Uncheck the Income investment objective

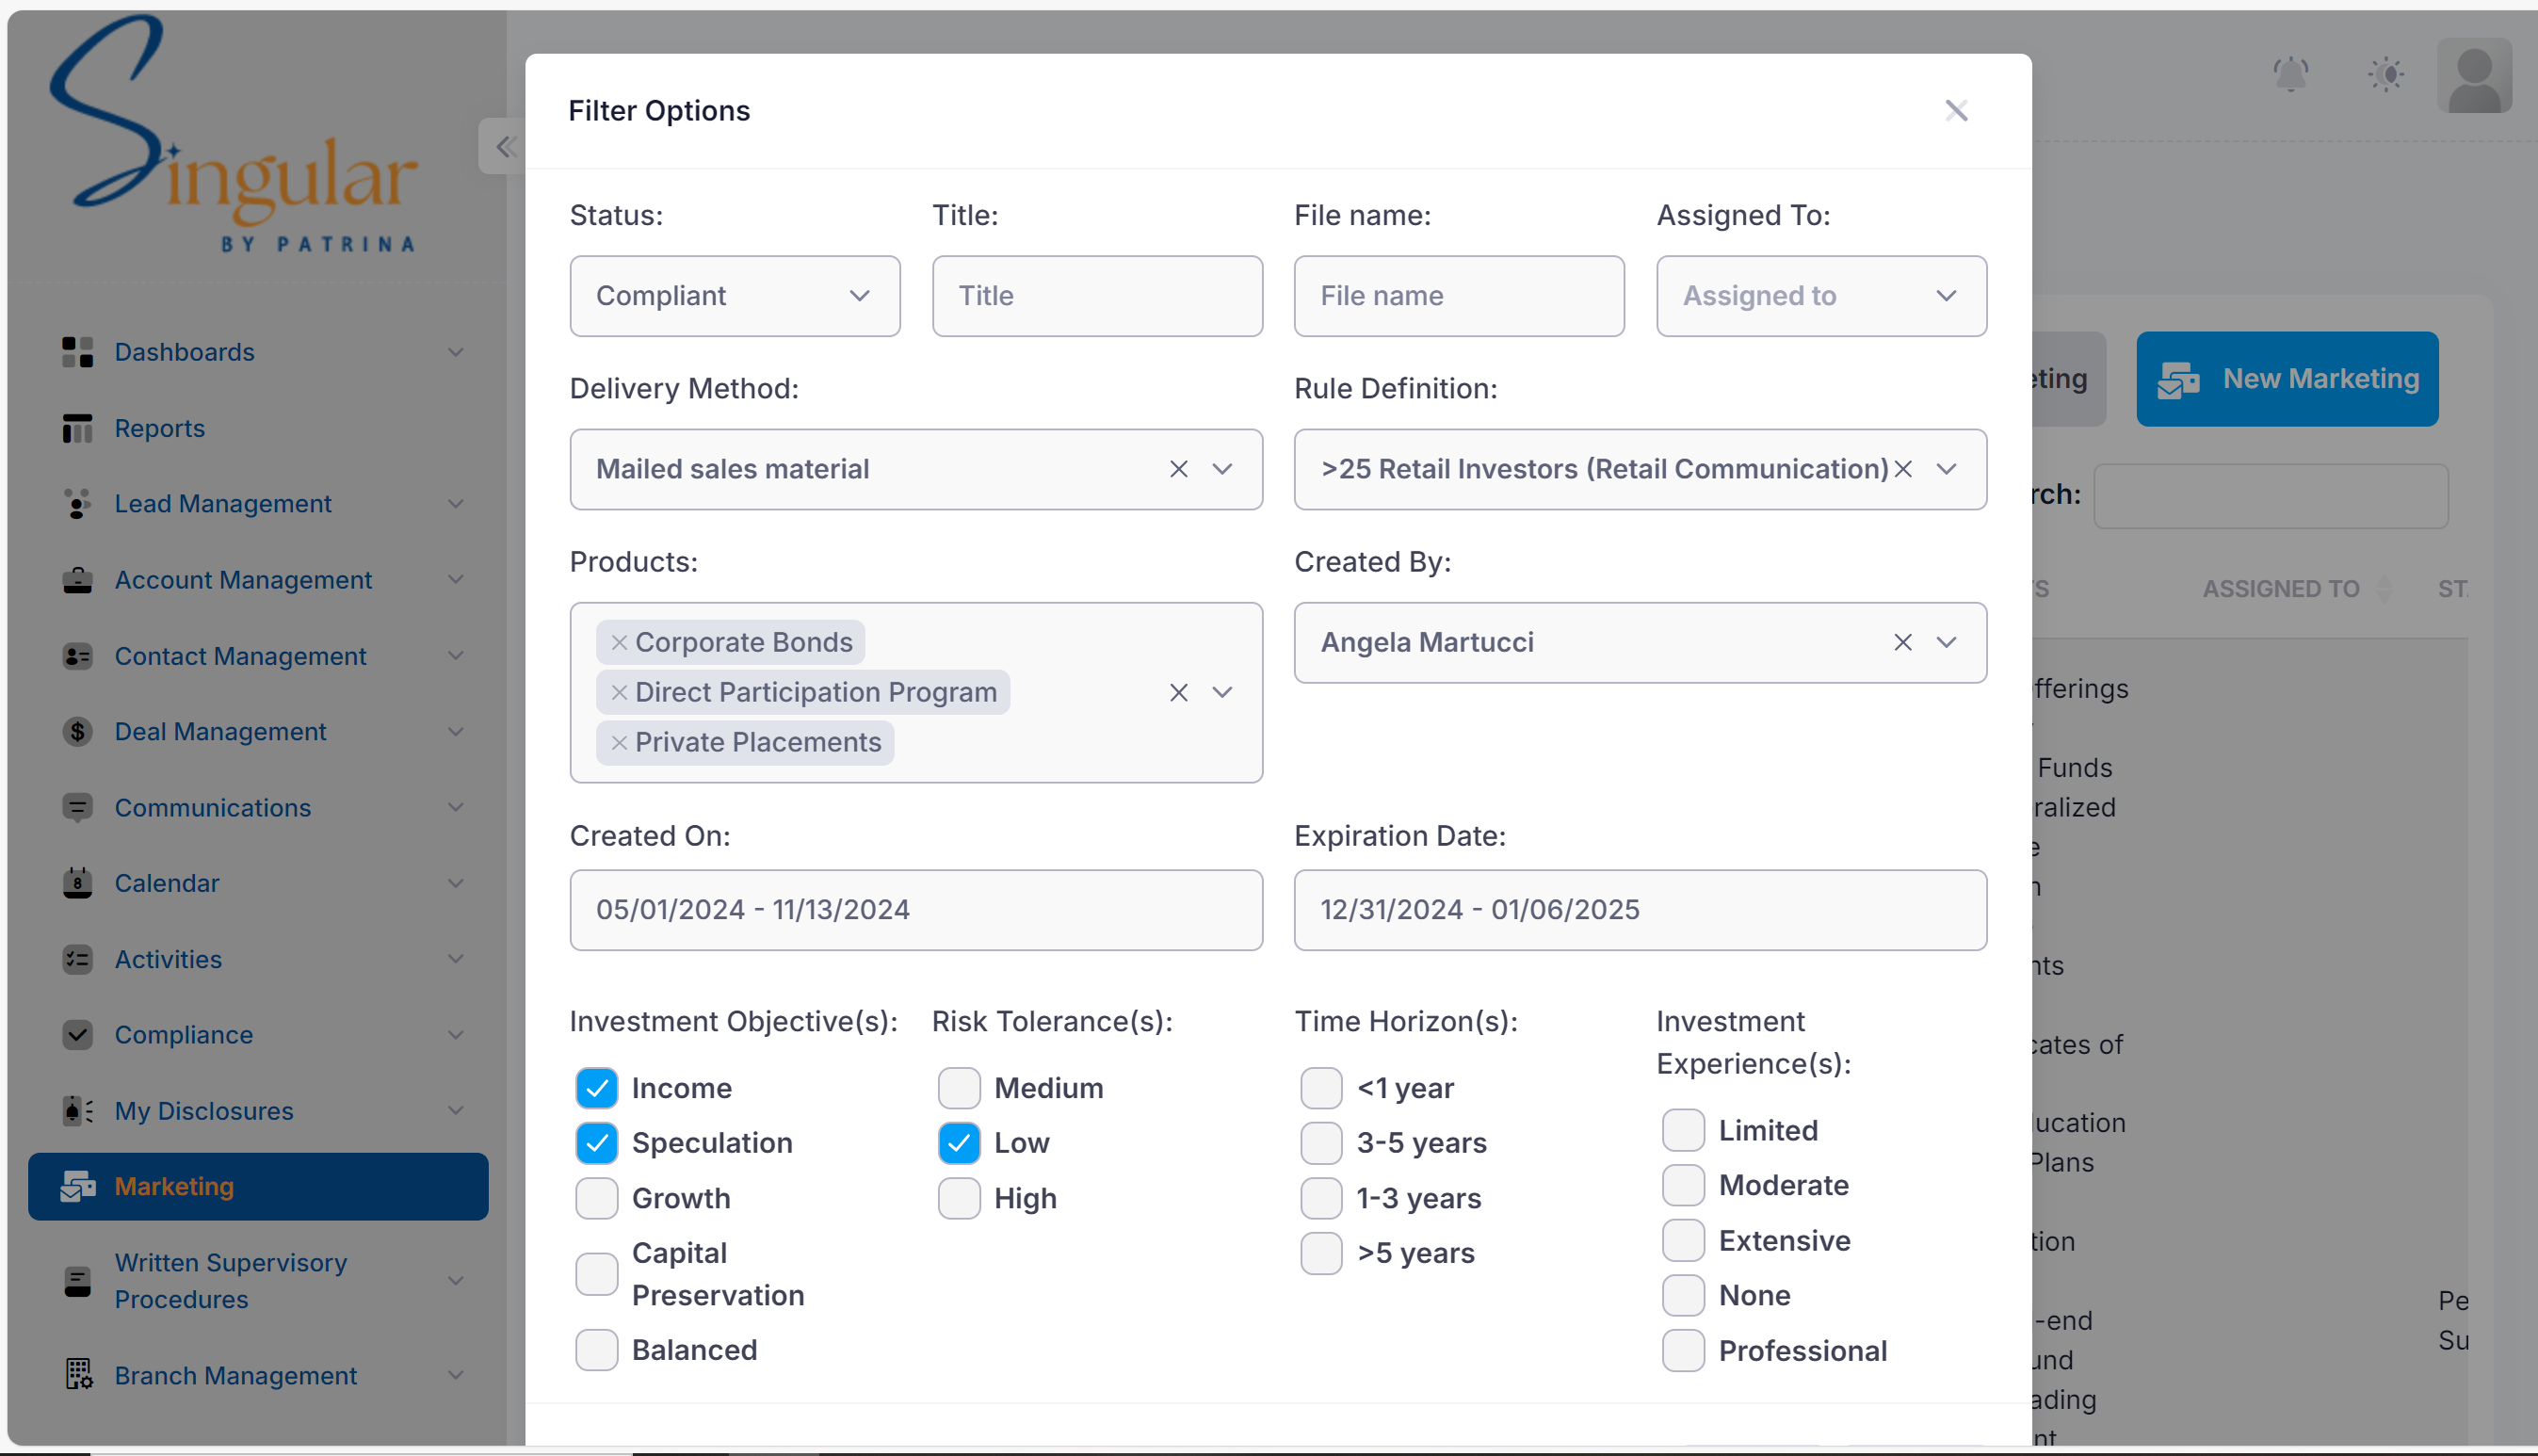597,1088
